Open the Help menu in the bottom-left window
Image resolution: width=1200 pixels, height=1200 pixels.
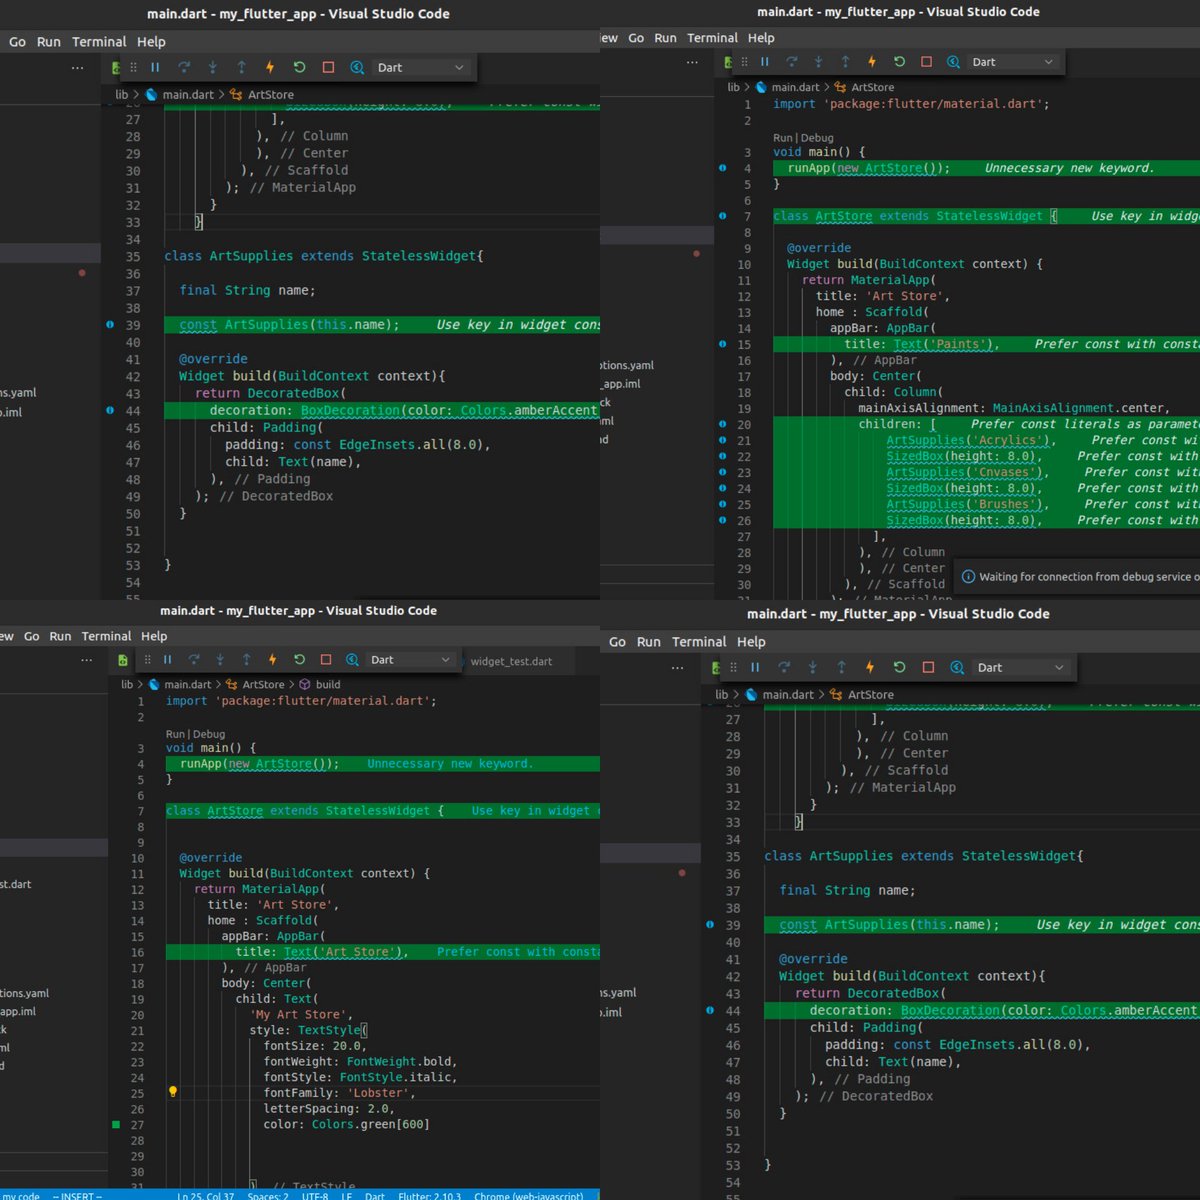(x=154, y=636)
